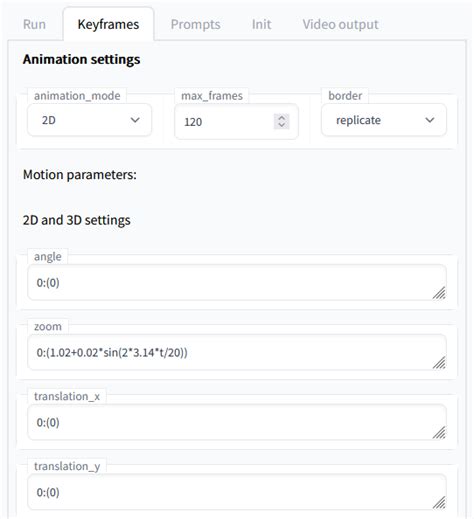Click the translation_x field resize handle
The width and height of the screenshot is (474, 519).
click(x=439, y=433)
